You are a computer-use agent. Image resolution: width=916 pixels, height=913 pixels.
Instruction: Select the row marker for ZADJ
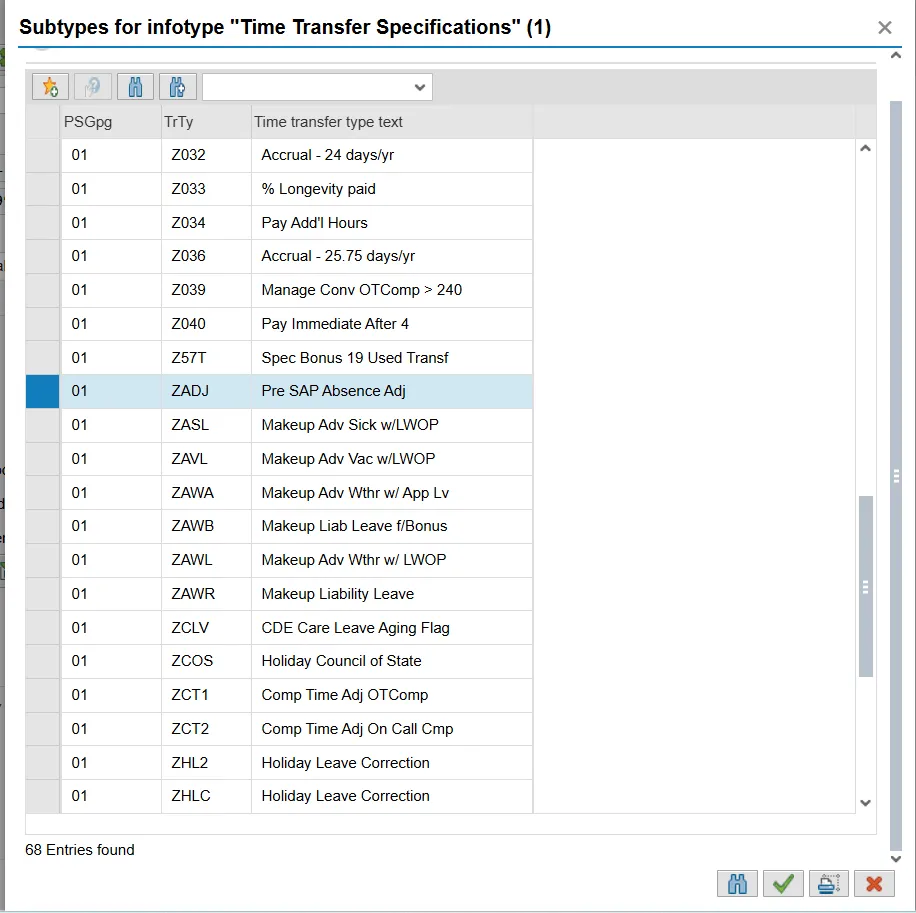tap(42, 391)
